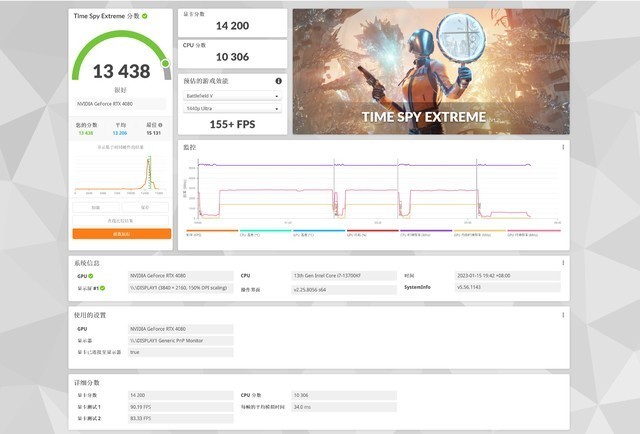Click the info icon for estimated game performance
This screenshot has height=434, width=640.
[278, 81]
